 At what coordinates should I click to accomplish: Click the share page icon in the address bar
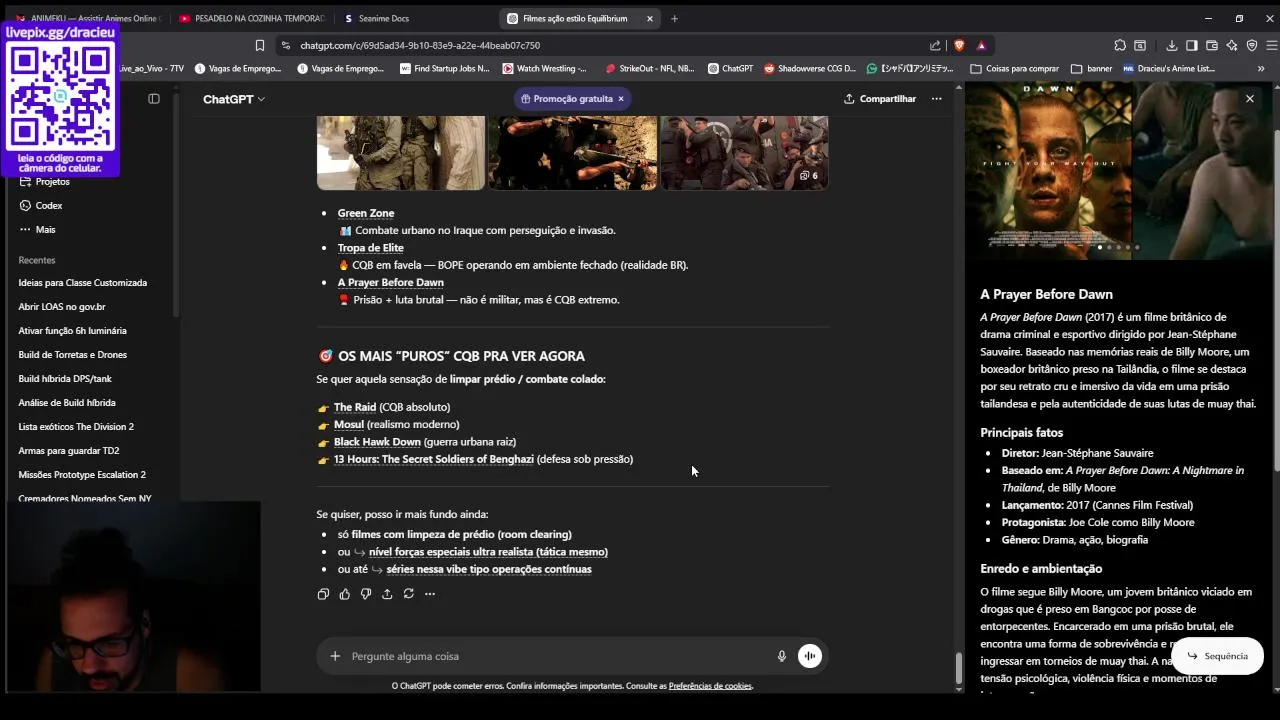pyautogui.click(x=935, y=45)
